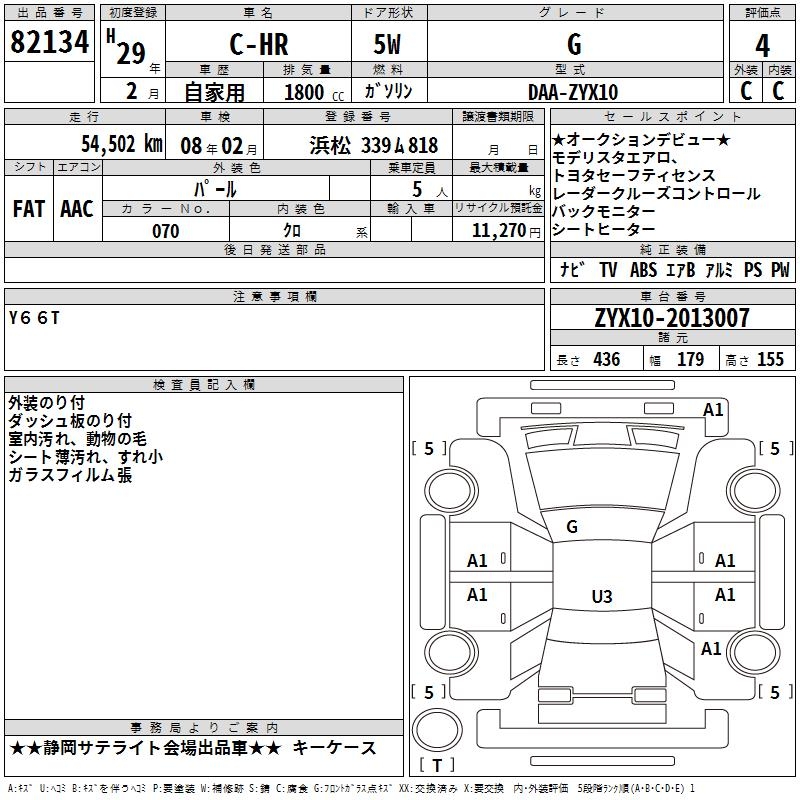Select the interior color クロ
Screen dimensions: 800x800
(x=292, y=231)
